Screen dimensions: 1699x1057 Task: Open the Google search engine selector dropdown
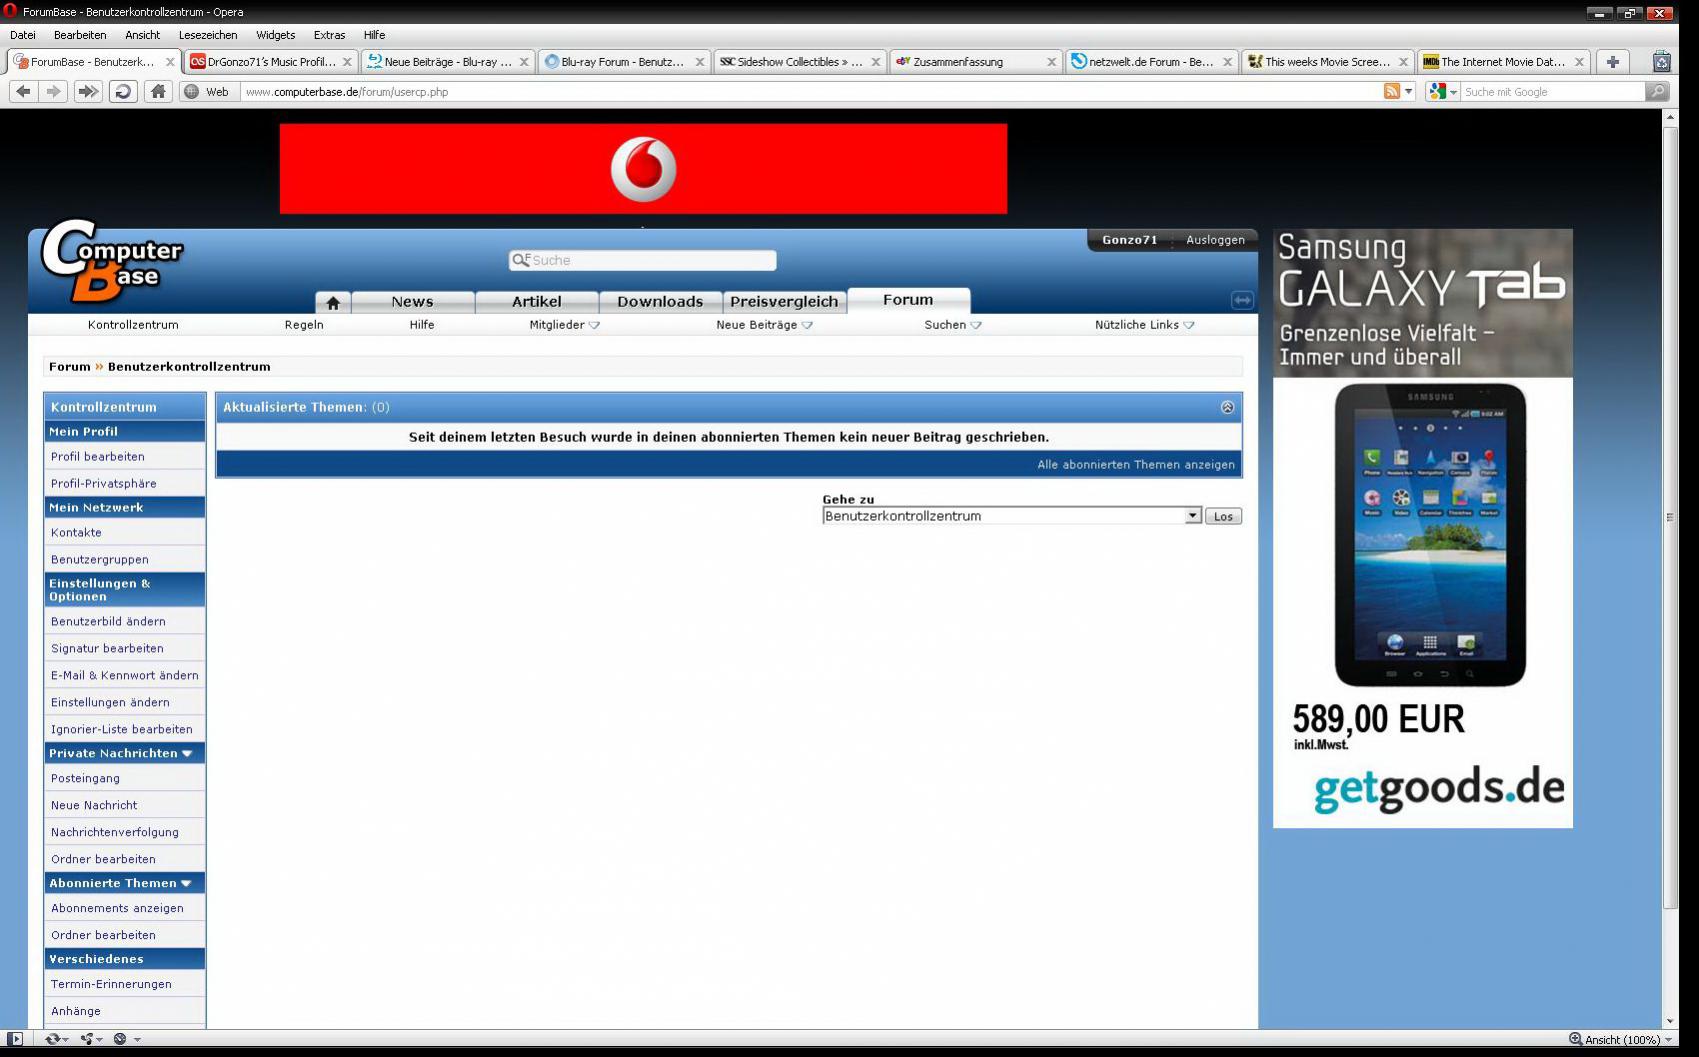(1443, 91)
